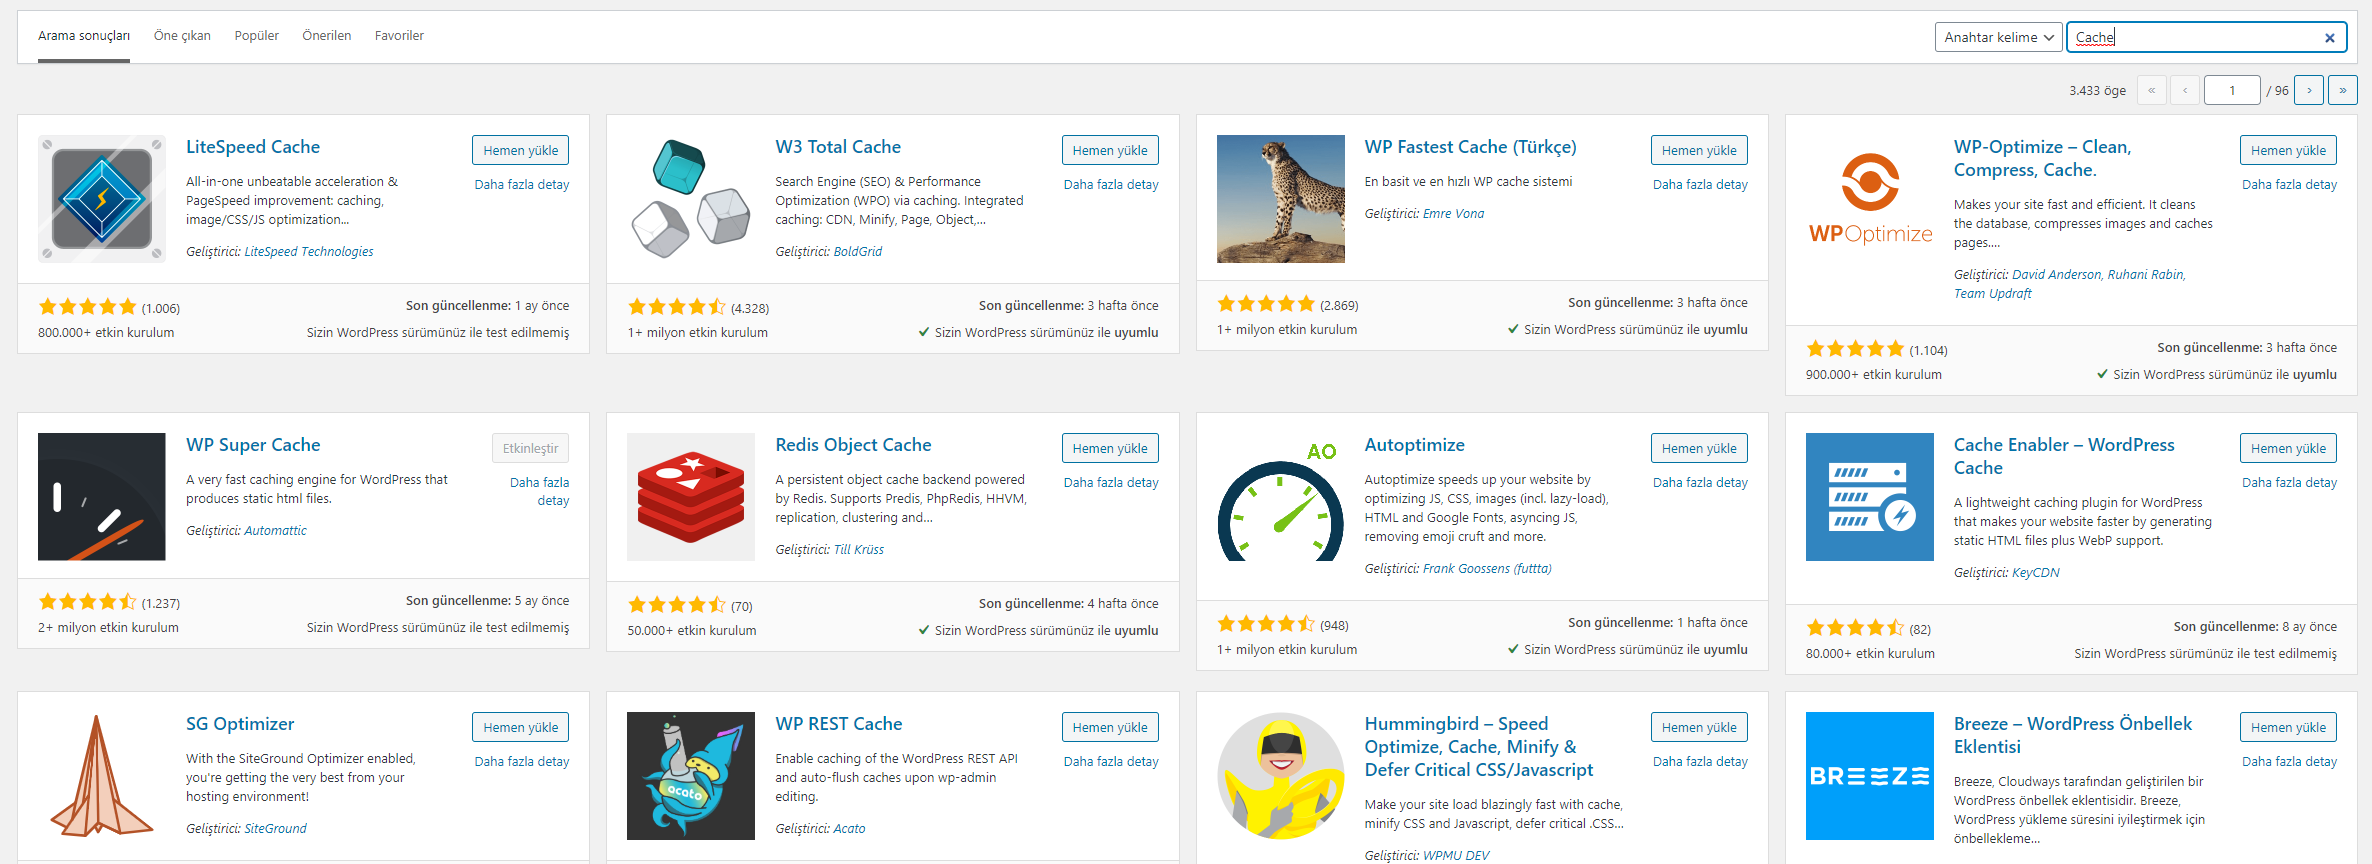
Task: View Daha fazla detay for W3 Total Cache
Action: point(1111,185)
